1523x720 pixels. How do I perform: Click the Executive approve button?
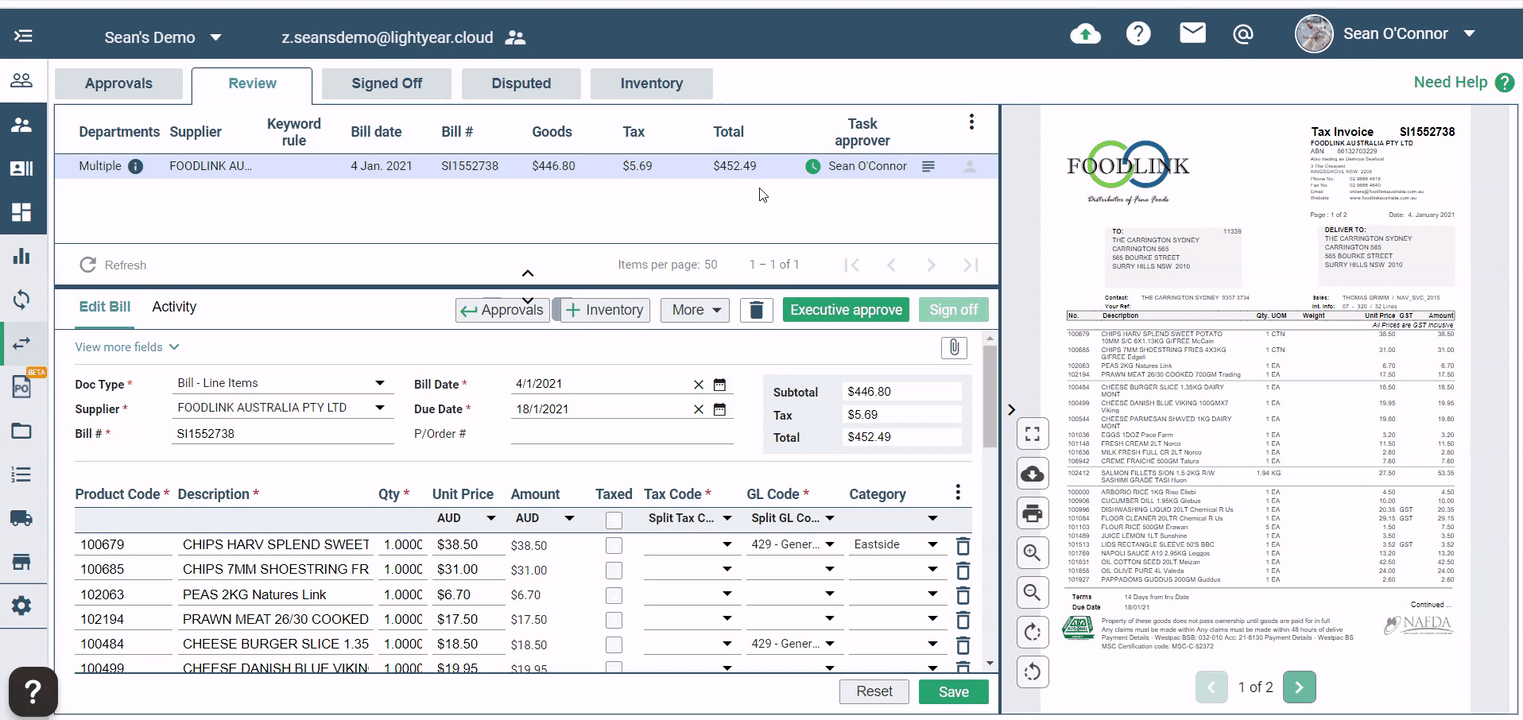point(847,310)
